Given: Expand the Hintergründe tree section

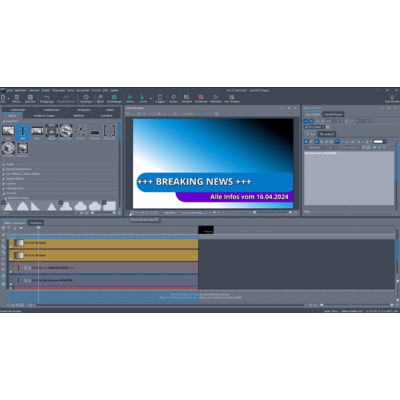Looking at the screenshot, I should 14,188.
